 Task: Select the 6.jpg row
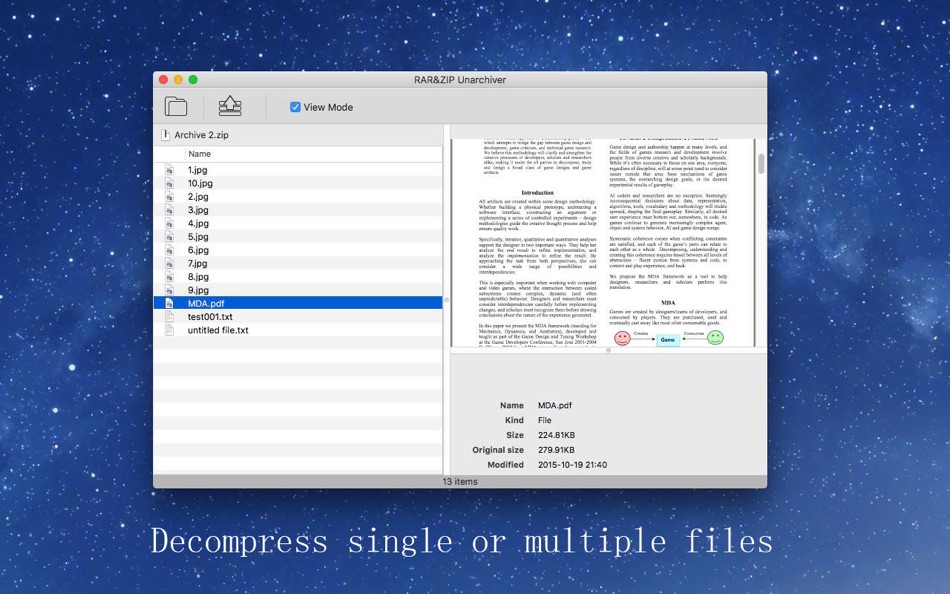pos(298,250)
